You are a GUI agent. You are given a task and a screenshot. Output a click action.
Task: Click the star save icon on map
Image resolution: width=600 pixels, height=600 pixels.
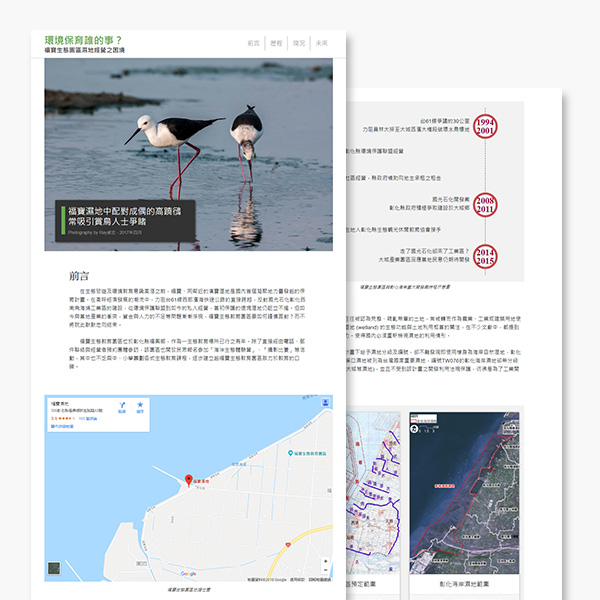[141, 407]
